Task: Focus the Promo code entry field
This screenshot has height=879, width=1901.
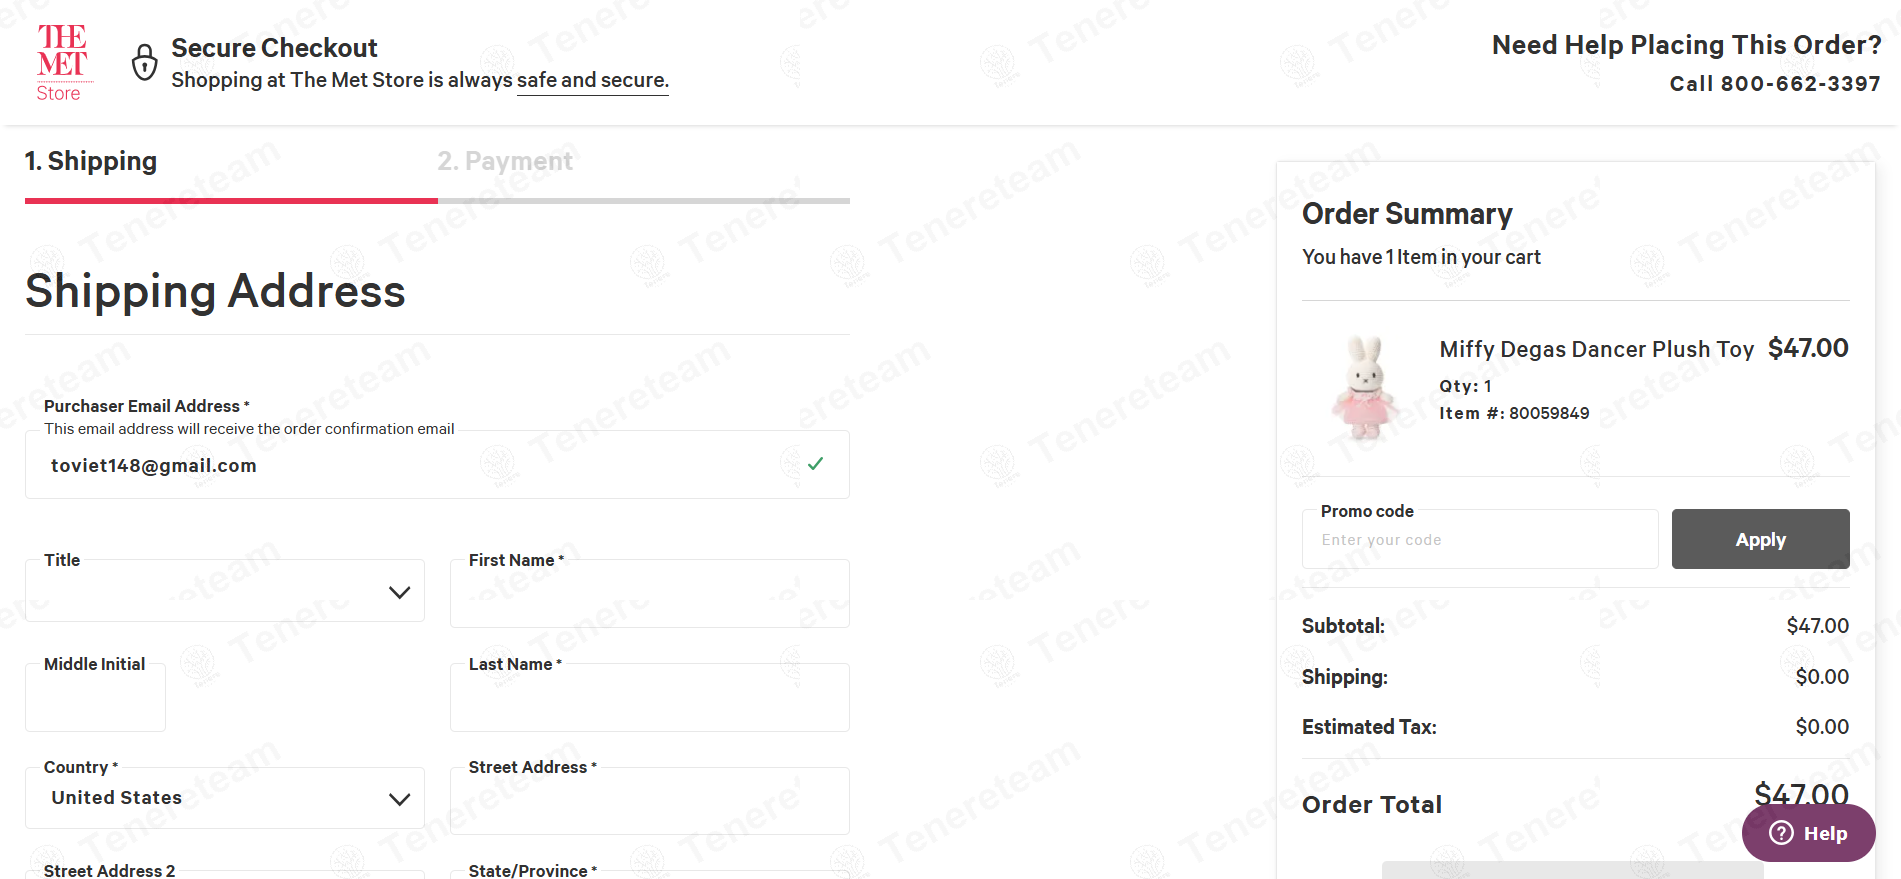Action: point(1479,540)
